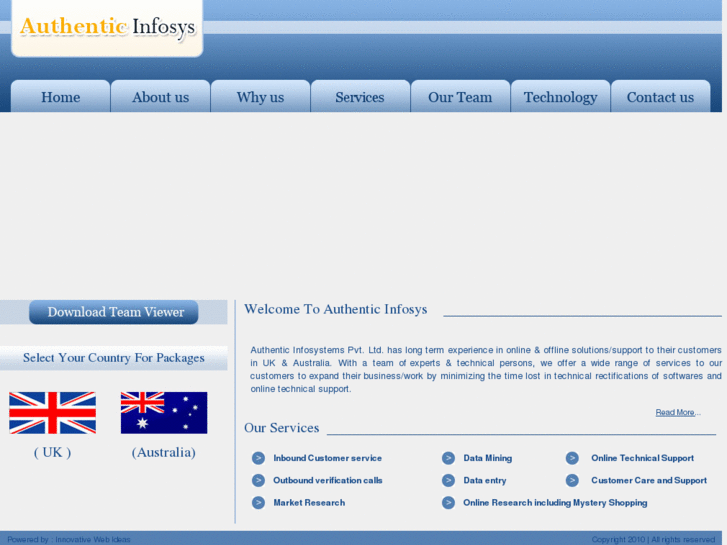This screenshot has width=727, height=545.
Task: Click the arrow bullet beside Online Research
Action: pos(448,503)
